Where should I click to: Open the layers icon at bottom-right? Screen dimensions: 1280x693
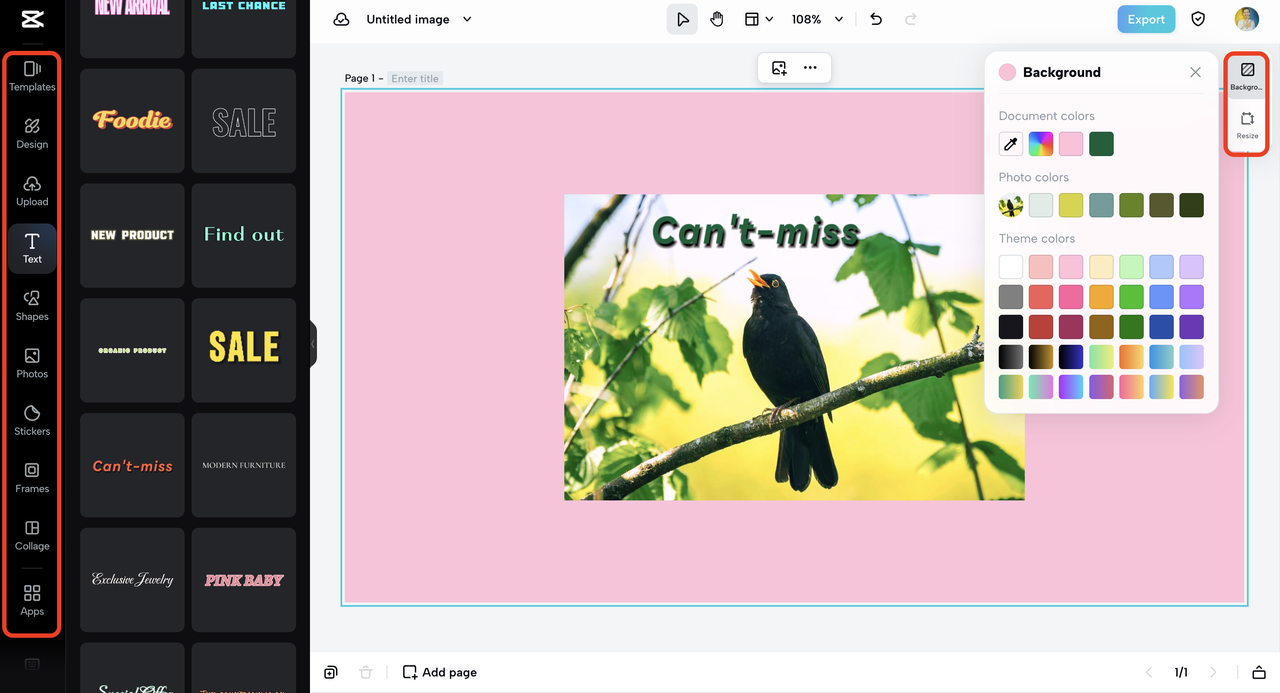click(x=1259, y=672)
